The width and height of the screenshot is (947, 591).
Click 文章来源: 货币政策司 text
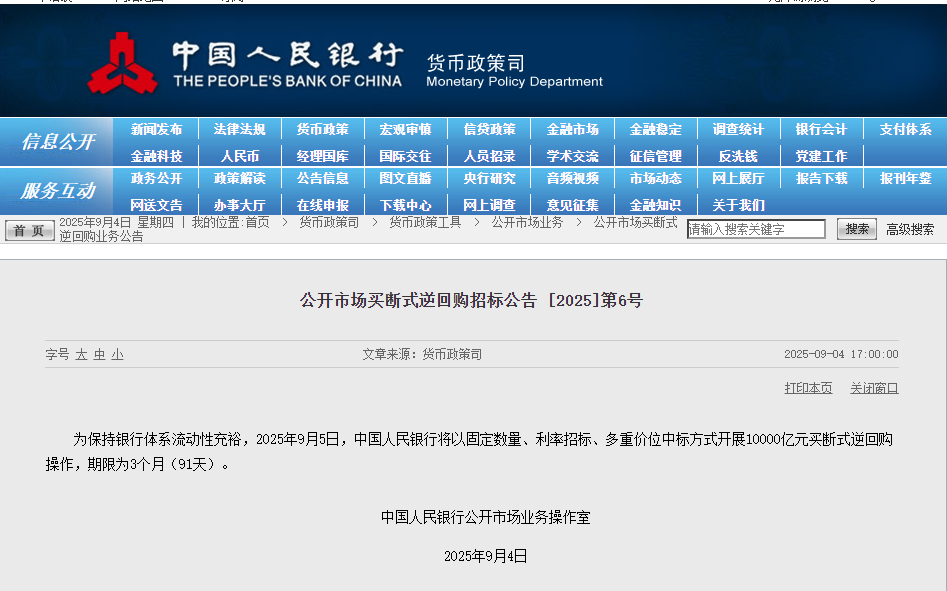click(422, 354)
